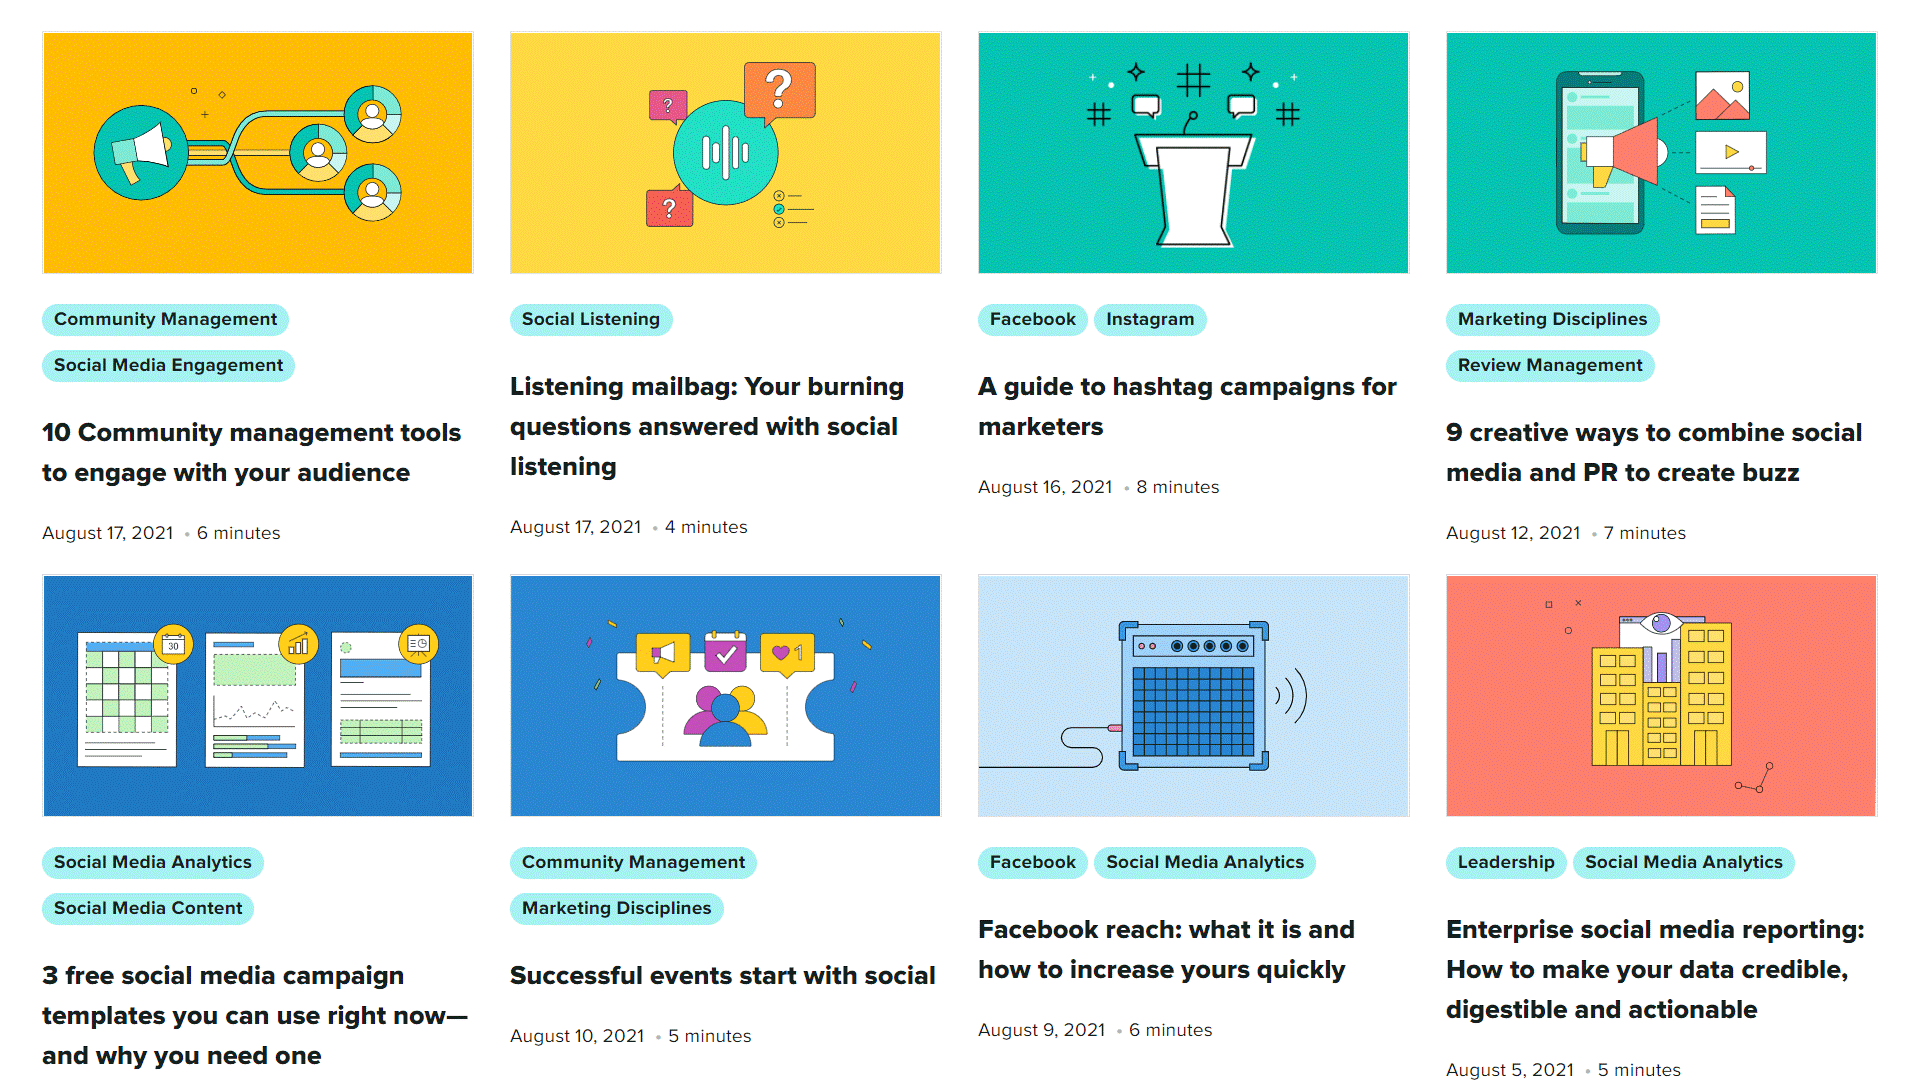Open the megaphone community management thumbnail

257,153
